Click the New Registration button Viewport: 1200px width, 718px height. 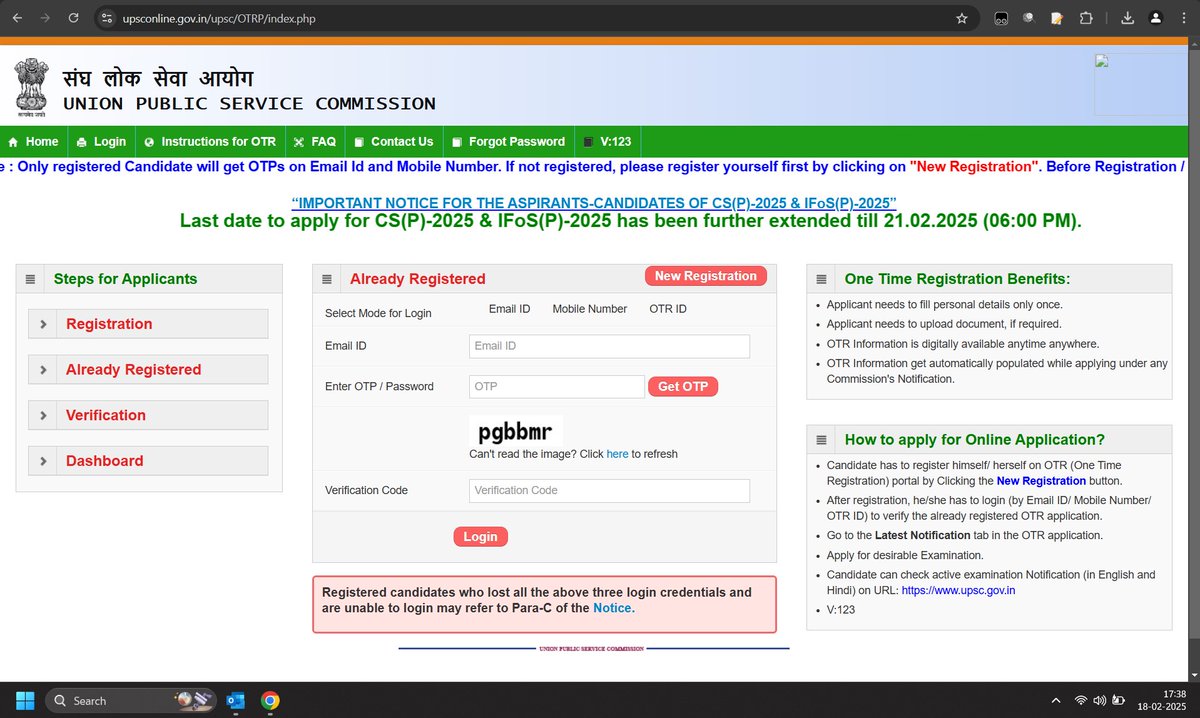pos(706,276)
